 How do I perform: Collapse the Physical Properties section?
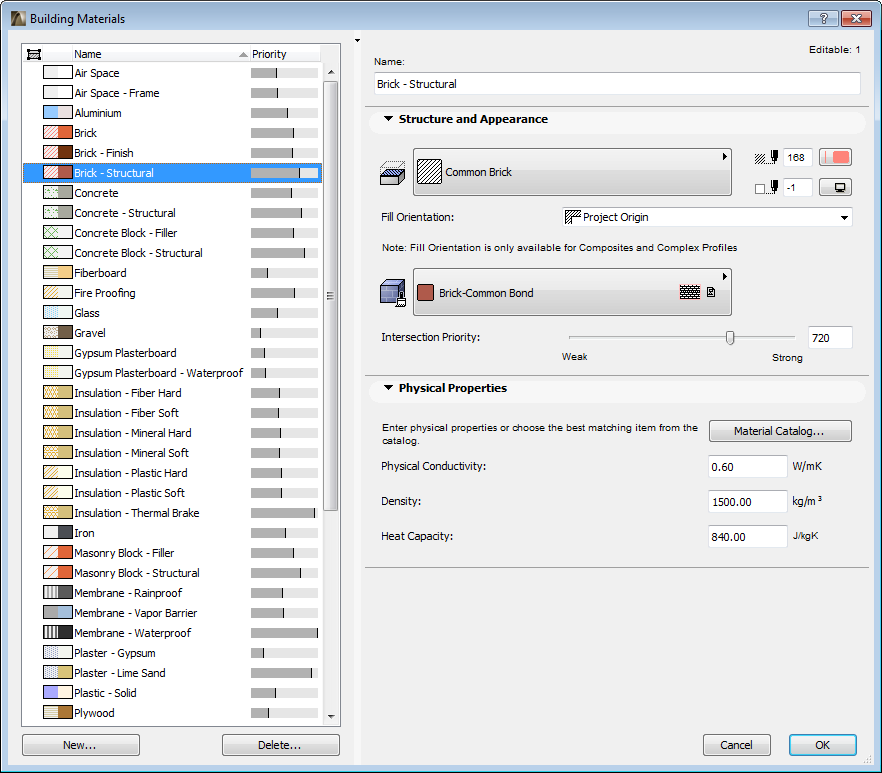[388, 388]
